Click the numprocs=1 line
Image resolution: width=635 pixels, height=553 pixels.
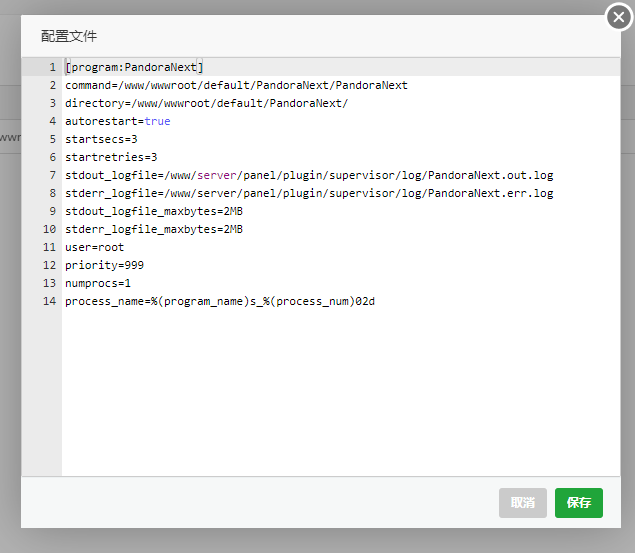(x=98, y=283)
